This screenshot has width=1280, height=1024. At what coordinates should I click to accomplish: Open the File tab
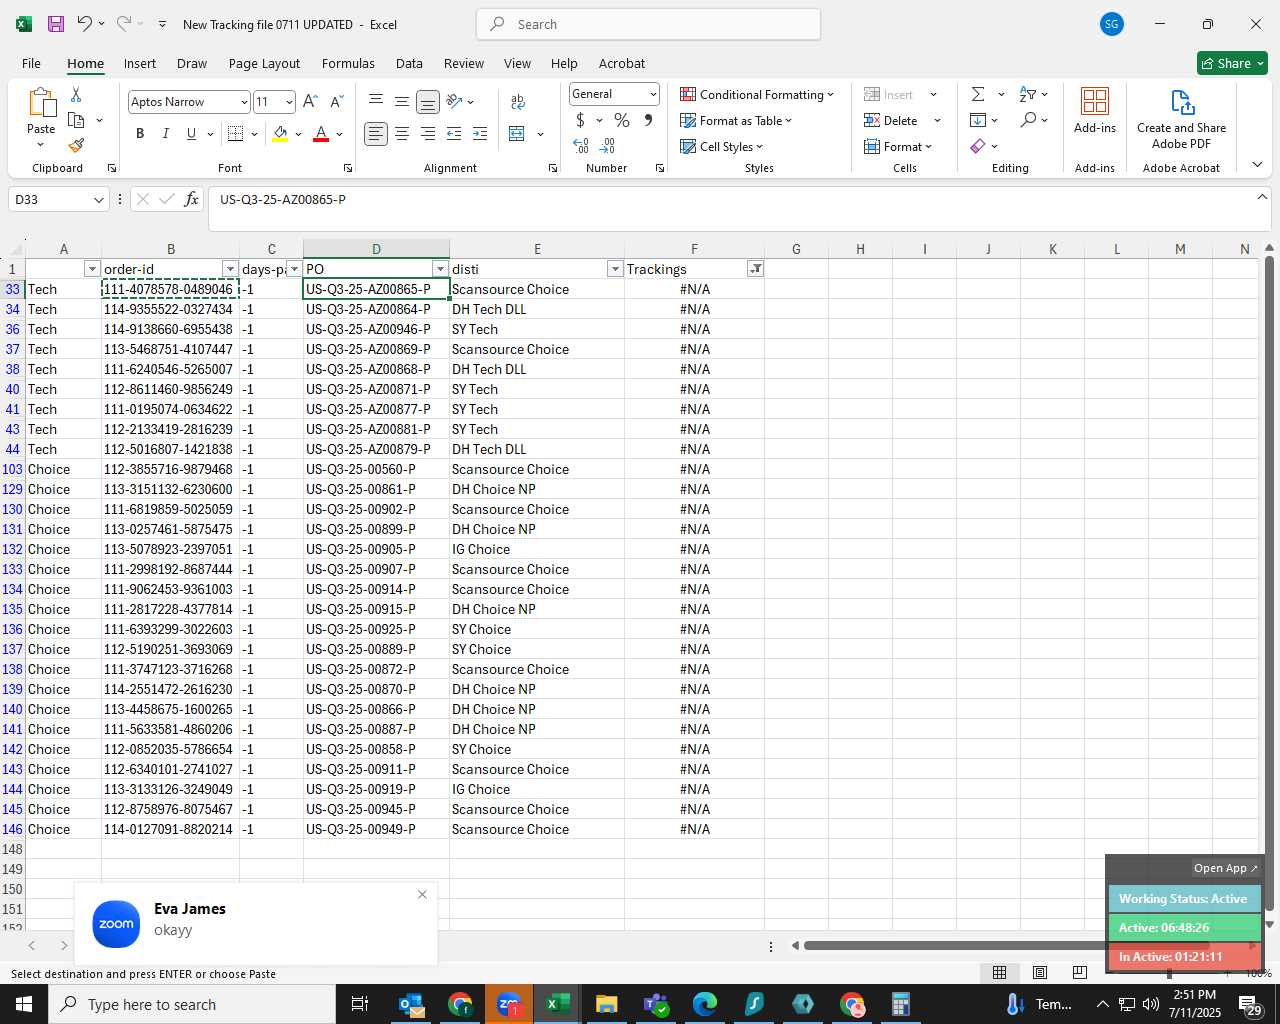(32, 63)
